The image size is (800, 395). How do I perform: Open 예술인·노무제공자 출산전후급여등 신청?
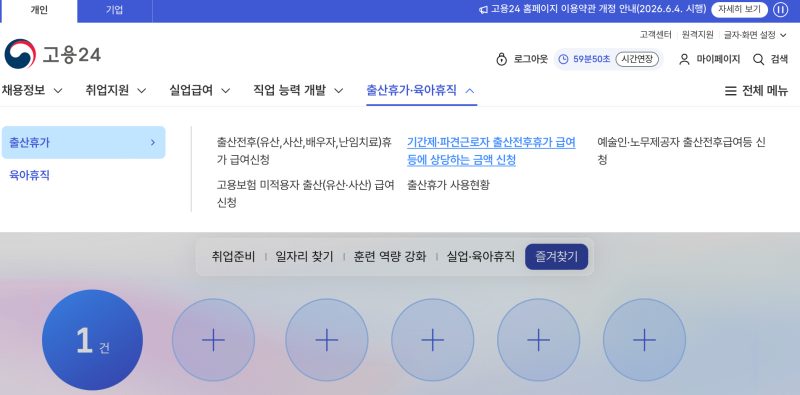[681, 151]
